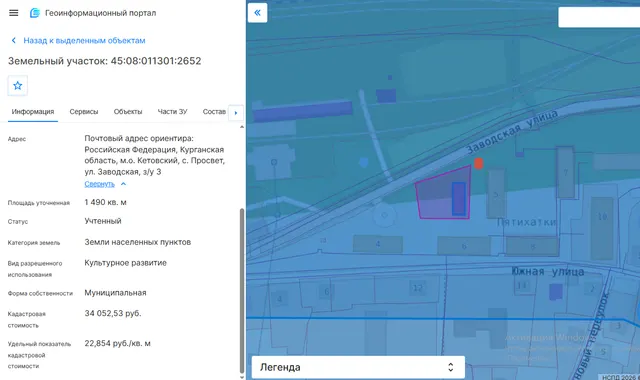Image resolution: width=640 pixels, height=380 pixels.
Task: Click the Культурное развитие value
Action: [x=125, y=262]
